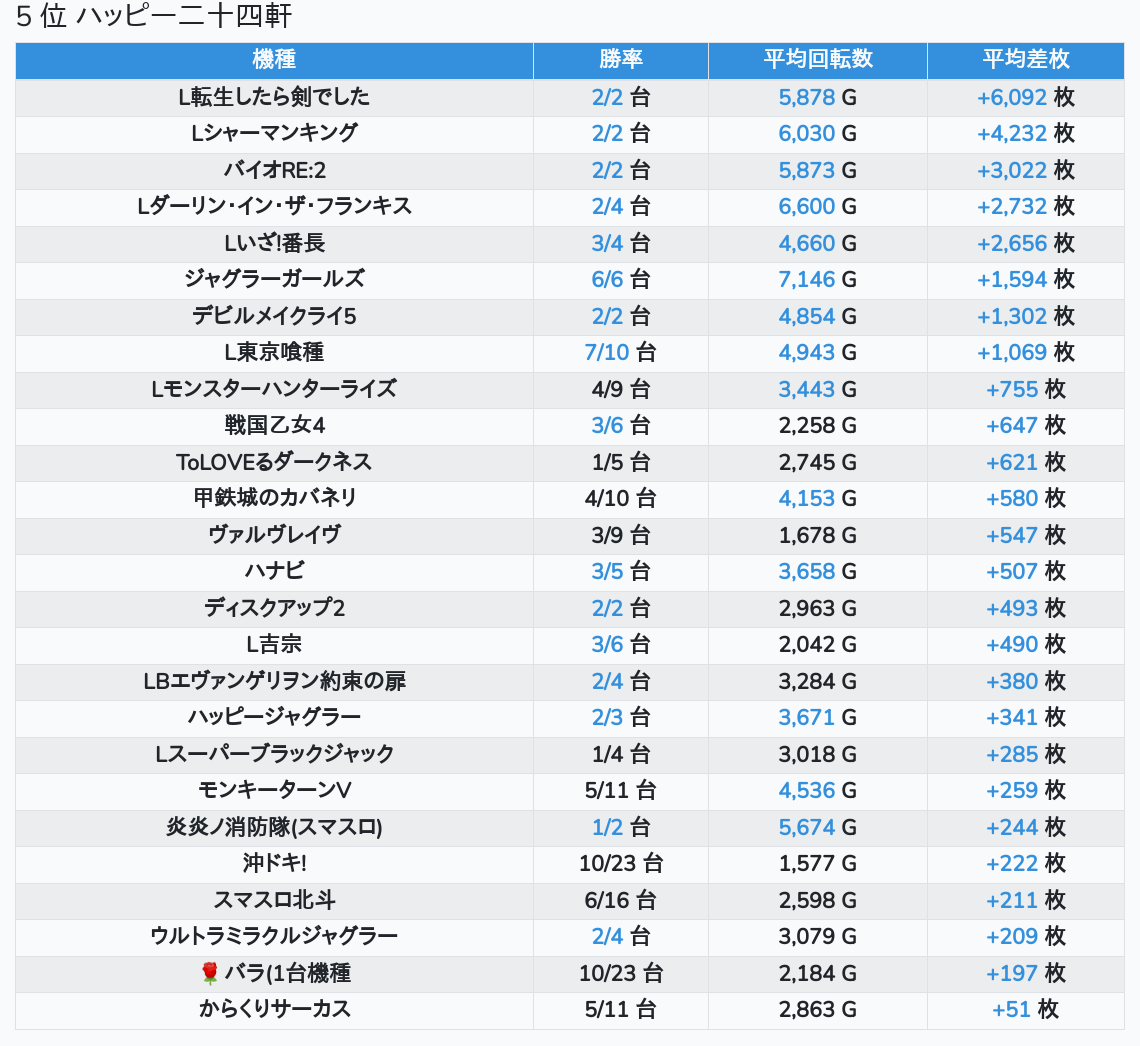1140x1046 pixels.
Task: Click ToLOVEるダークネス in the table
Action: tap(274, 462)
